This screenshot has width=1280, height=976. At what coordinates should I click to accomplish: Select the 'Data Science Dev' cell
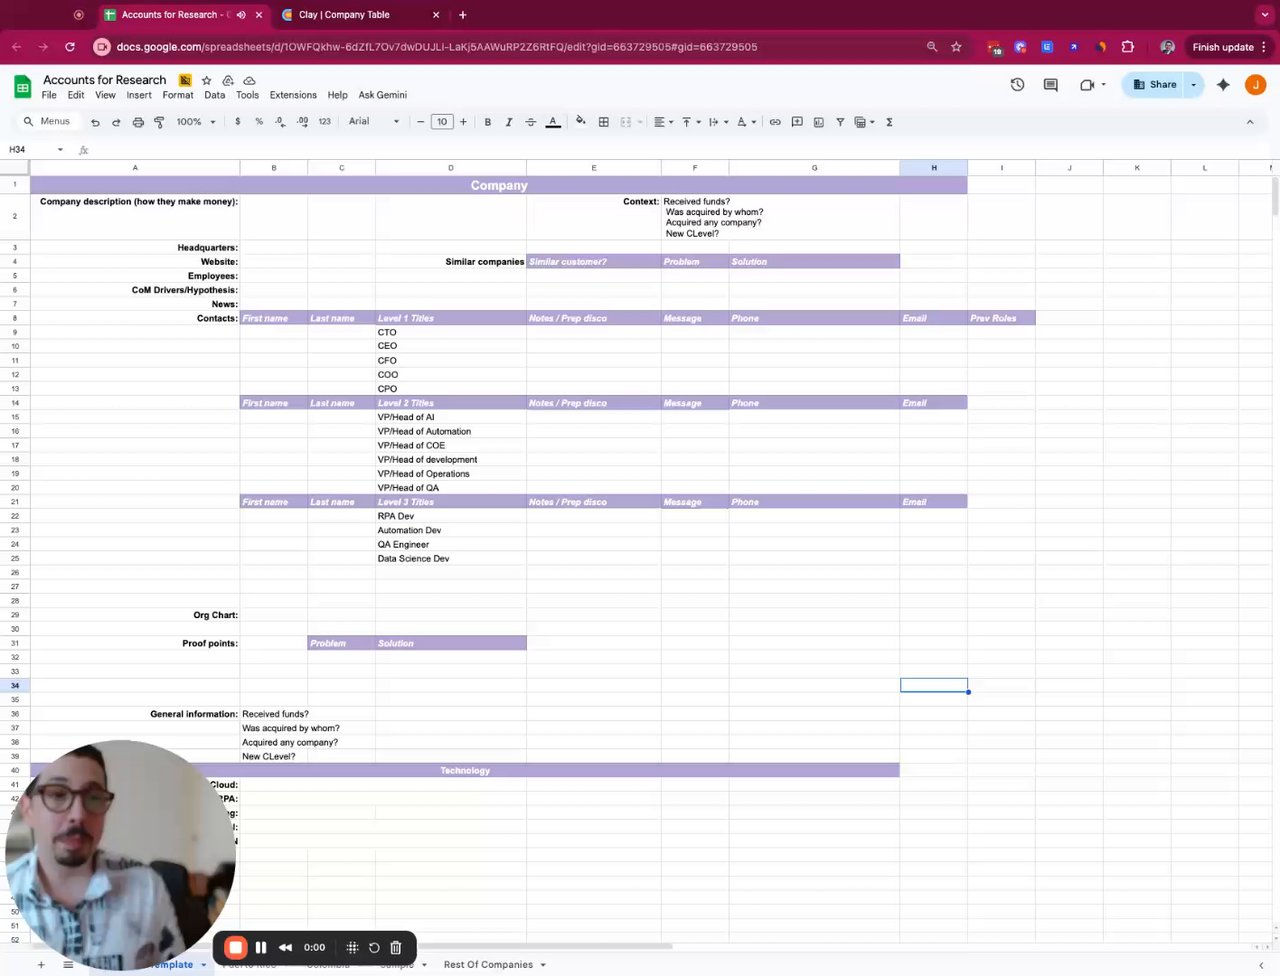click(x=451, y=559)
